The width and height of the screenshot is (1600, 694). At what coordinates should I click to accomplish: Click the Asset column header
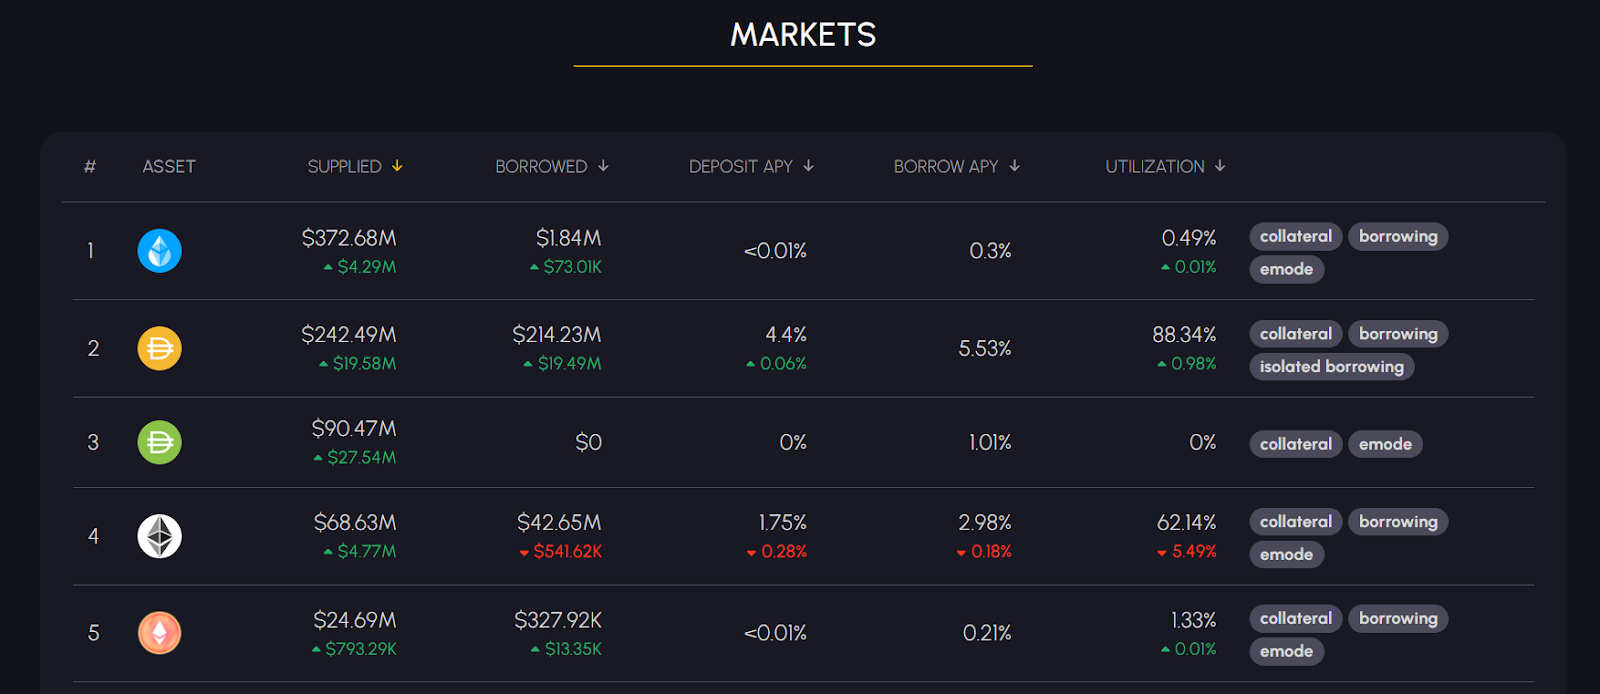(169, 167)
